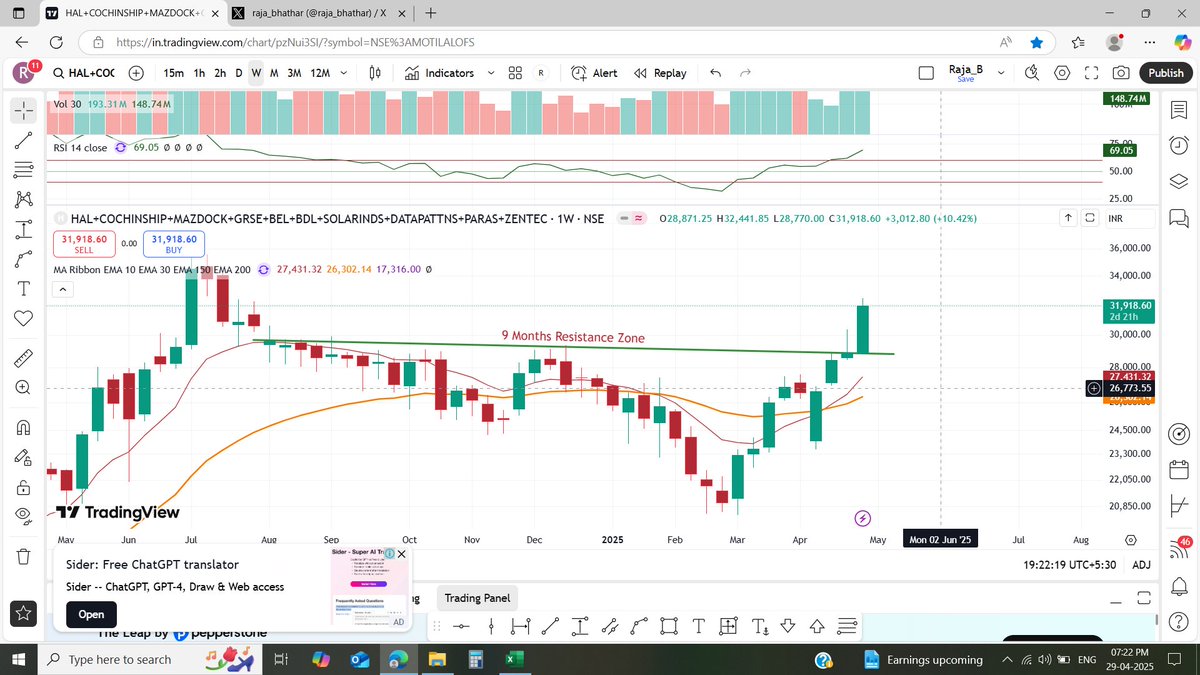Viewport: 1200px width, 675px height.
Task: Select the trend line drawing tool
Action: (x=25, y=141)
